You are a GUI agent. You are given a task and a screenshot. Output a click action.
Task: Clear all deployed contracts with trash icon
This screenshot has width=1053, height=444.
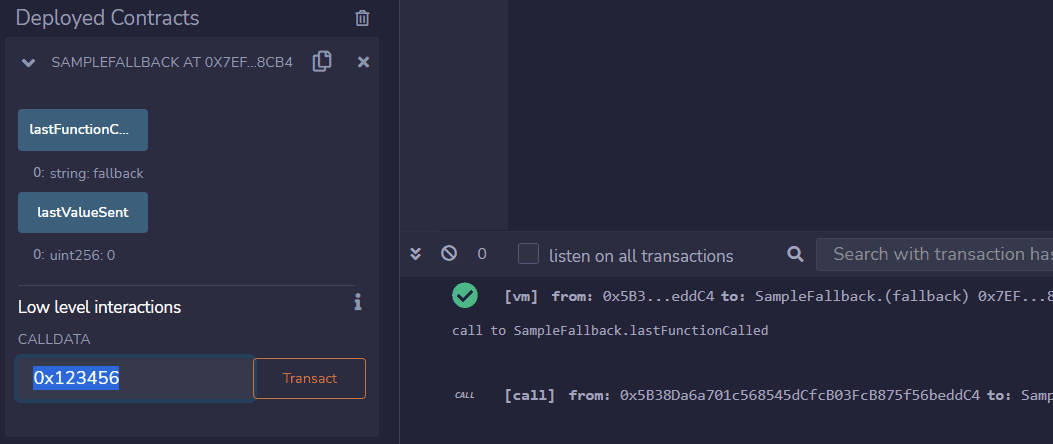click(x=362, y=18)
